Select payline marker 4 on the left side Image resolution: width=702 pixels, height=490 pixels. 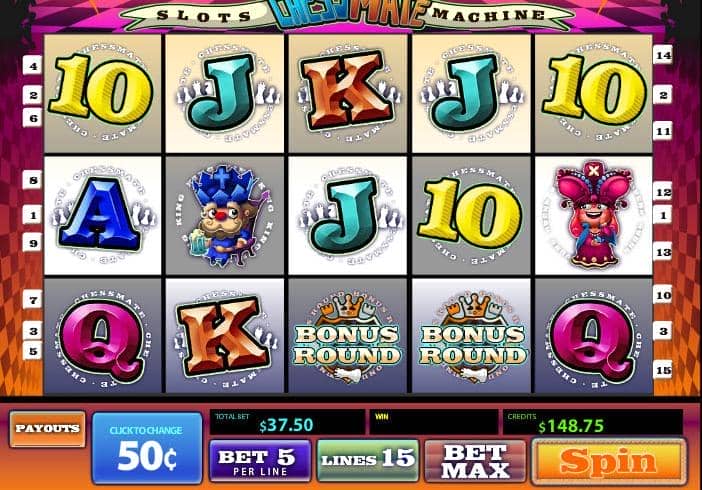pyautogui.click(x=33, y=65)
